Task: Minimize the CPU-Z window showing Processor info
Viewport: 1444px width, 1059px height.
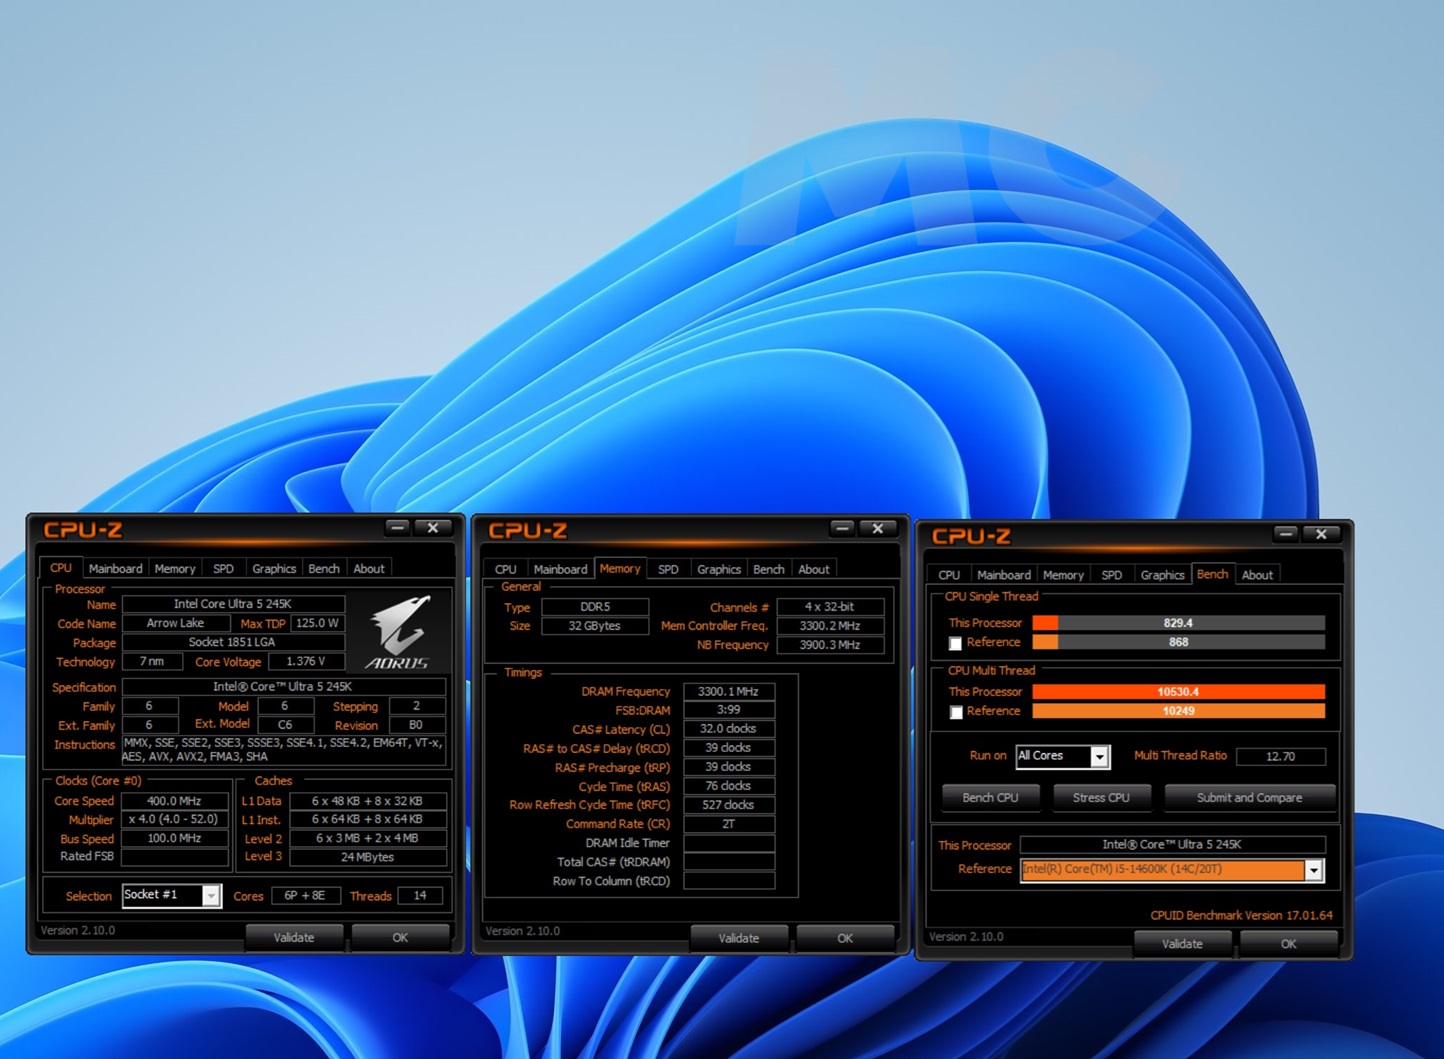Action: pyautogui.click(x=397, y=527)
